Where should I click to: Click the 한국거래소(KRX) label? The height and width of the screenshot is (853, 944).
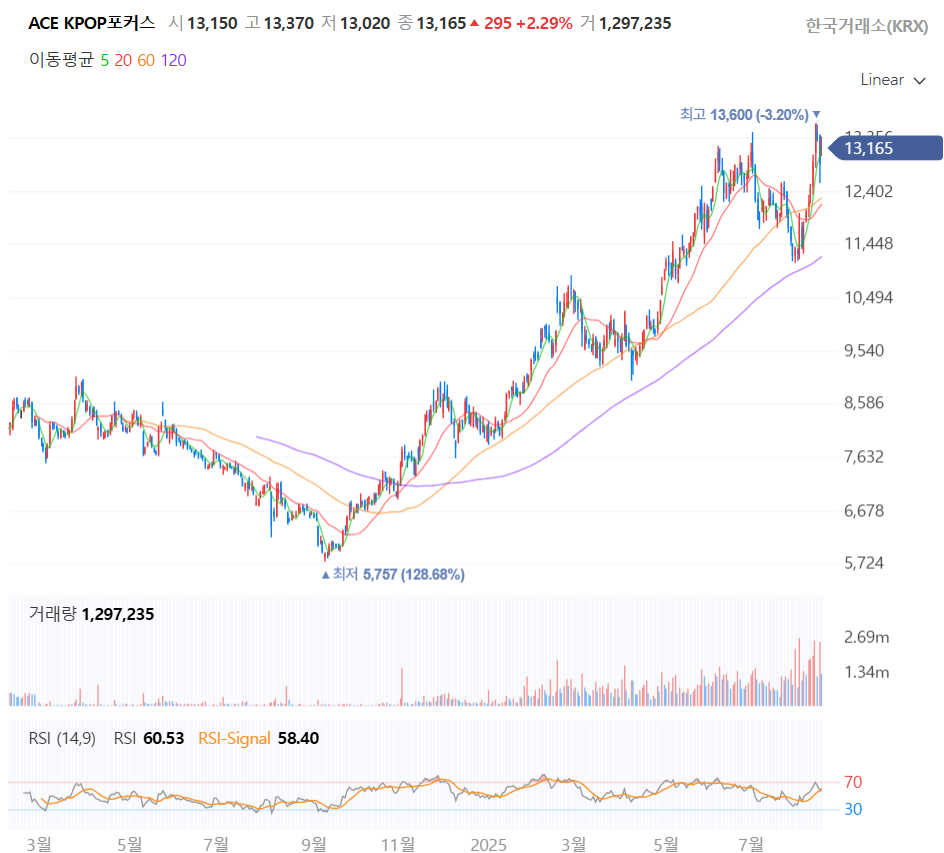click(x=867, y=26)
